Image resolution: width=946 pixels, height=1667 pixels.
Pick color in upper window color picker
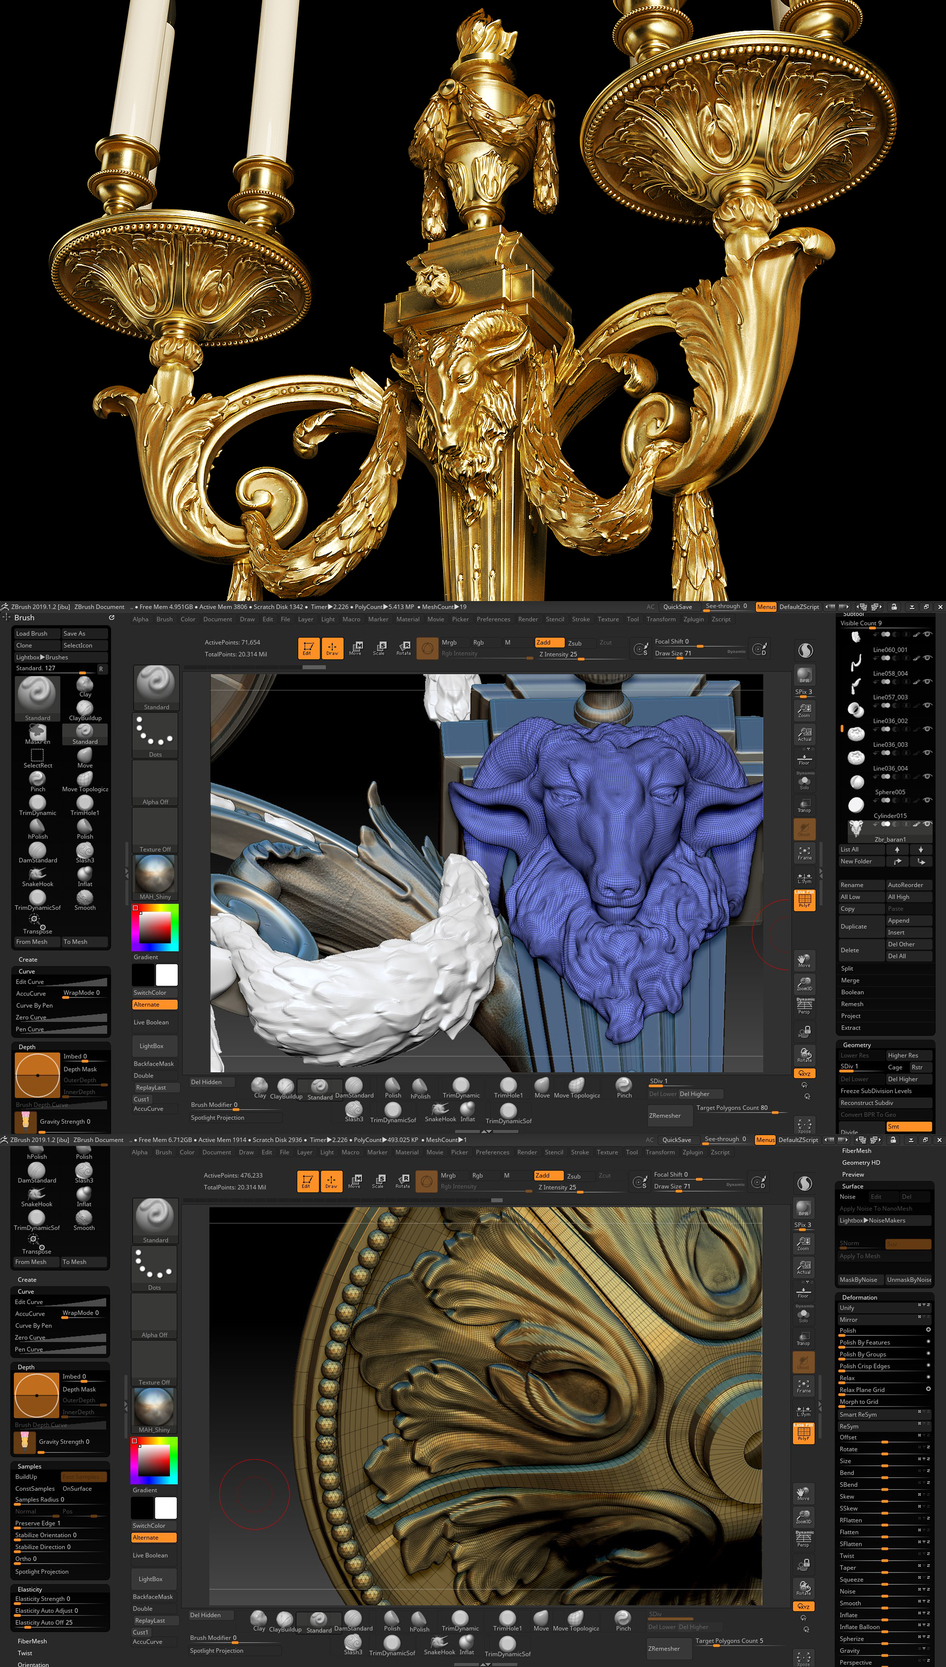(x=155, y=927)
